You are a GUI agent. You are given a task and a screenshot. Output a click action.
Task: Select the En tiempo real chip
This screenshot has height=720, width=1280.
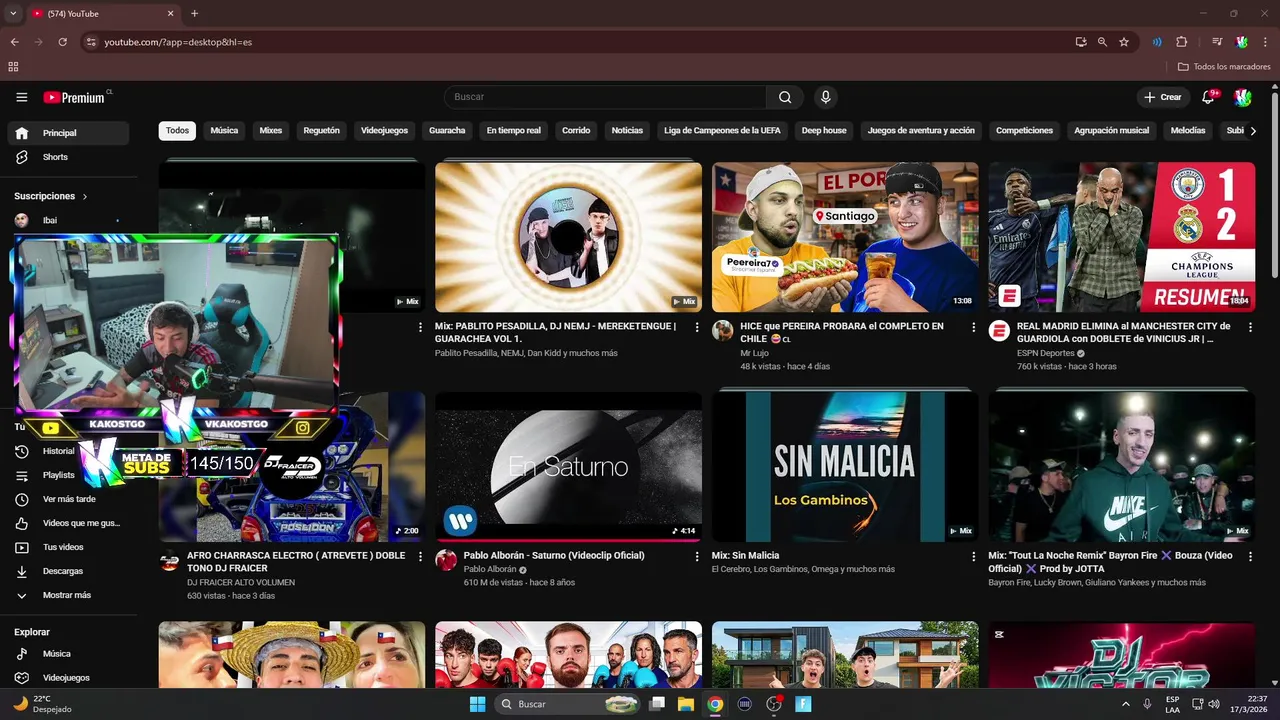coord(514,131)
